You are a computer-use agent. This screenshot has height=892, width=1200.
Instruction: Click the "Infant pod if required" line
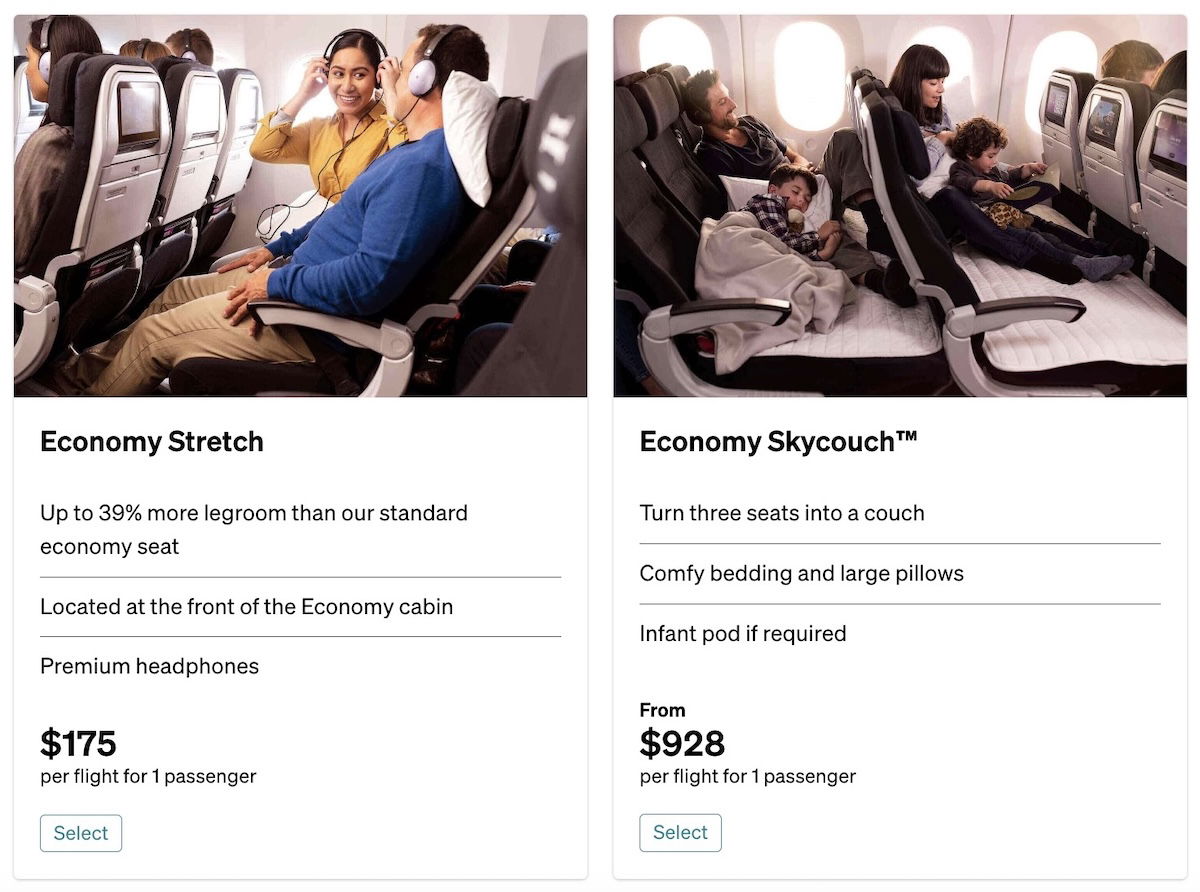pyautogui.click(x=743, y=633)
